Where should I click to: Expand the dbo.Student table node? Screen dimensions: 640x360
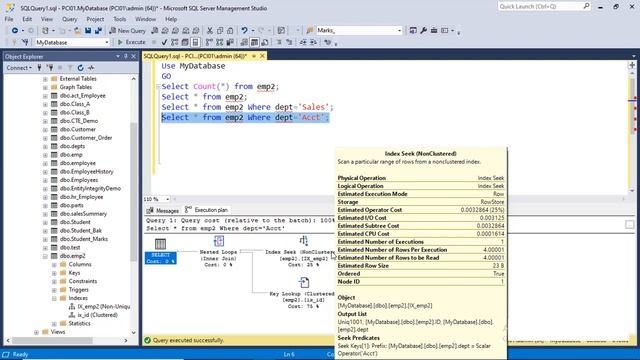45,222
